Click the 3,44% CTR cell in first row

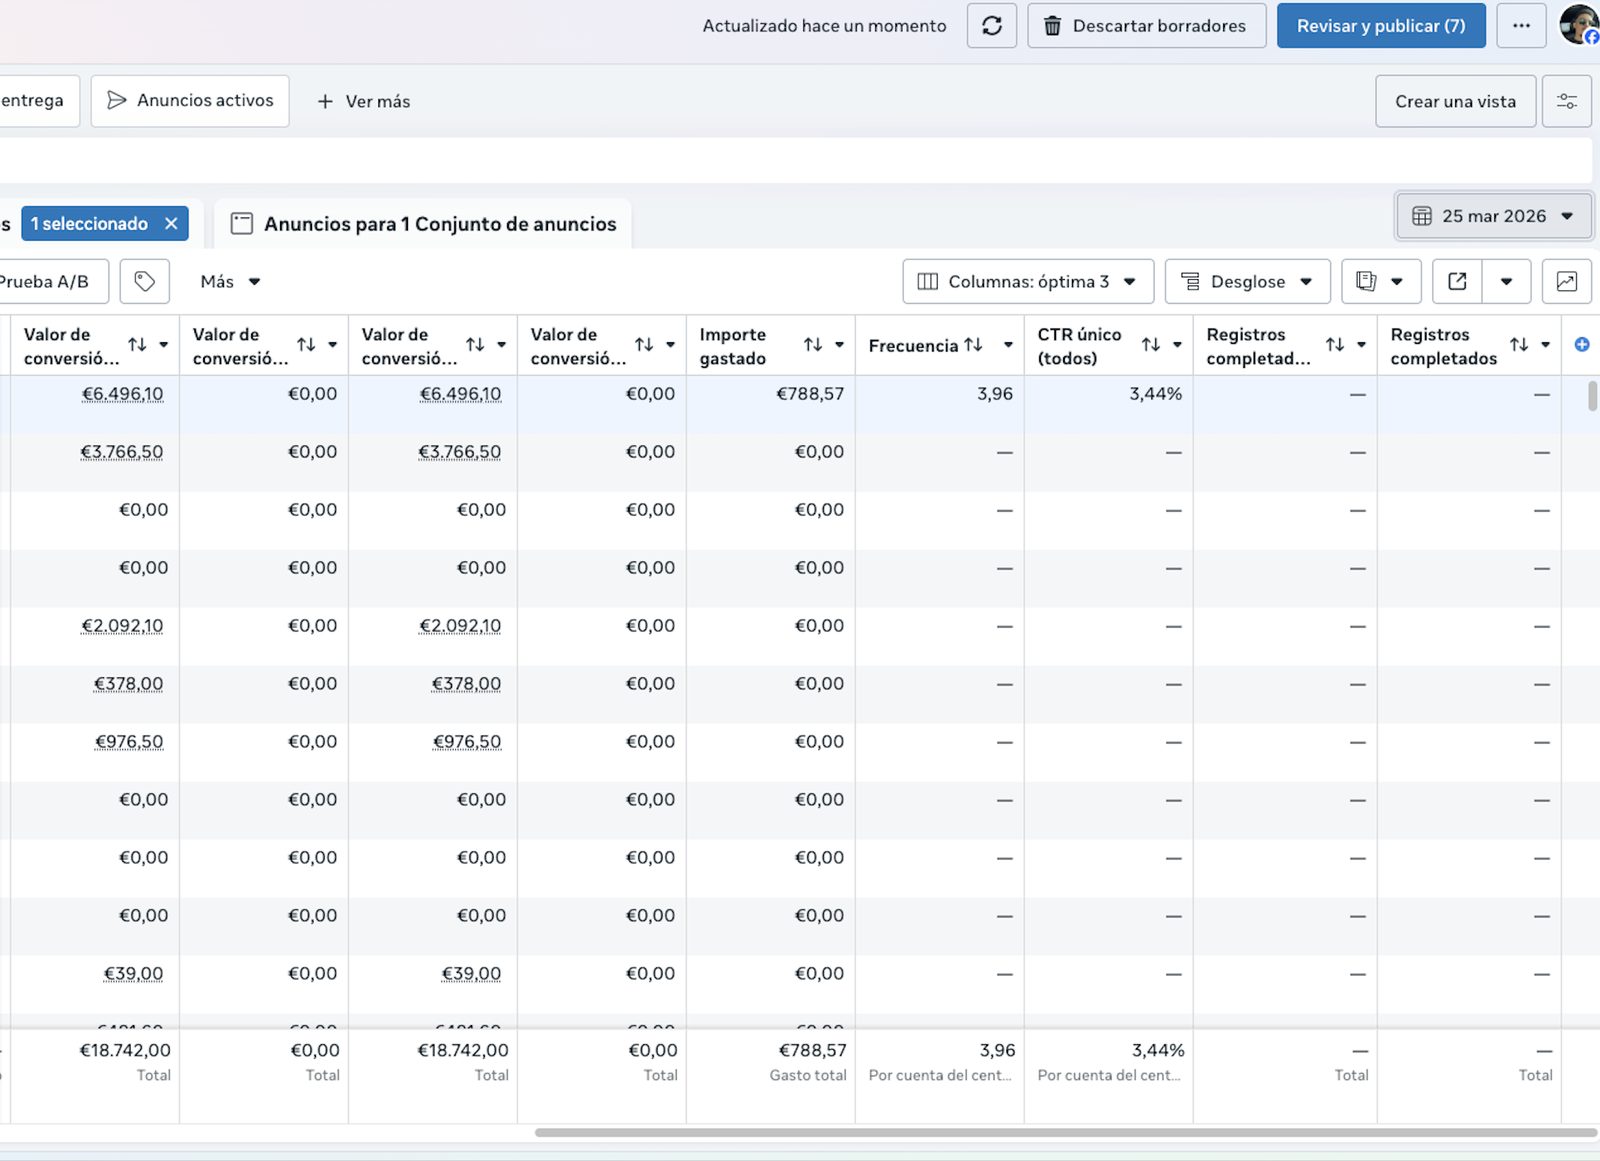pyautogui.click(x=1156, y=394)
